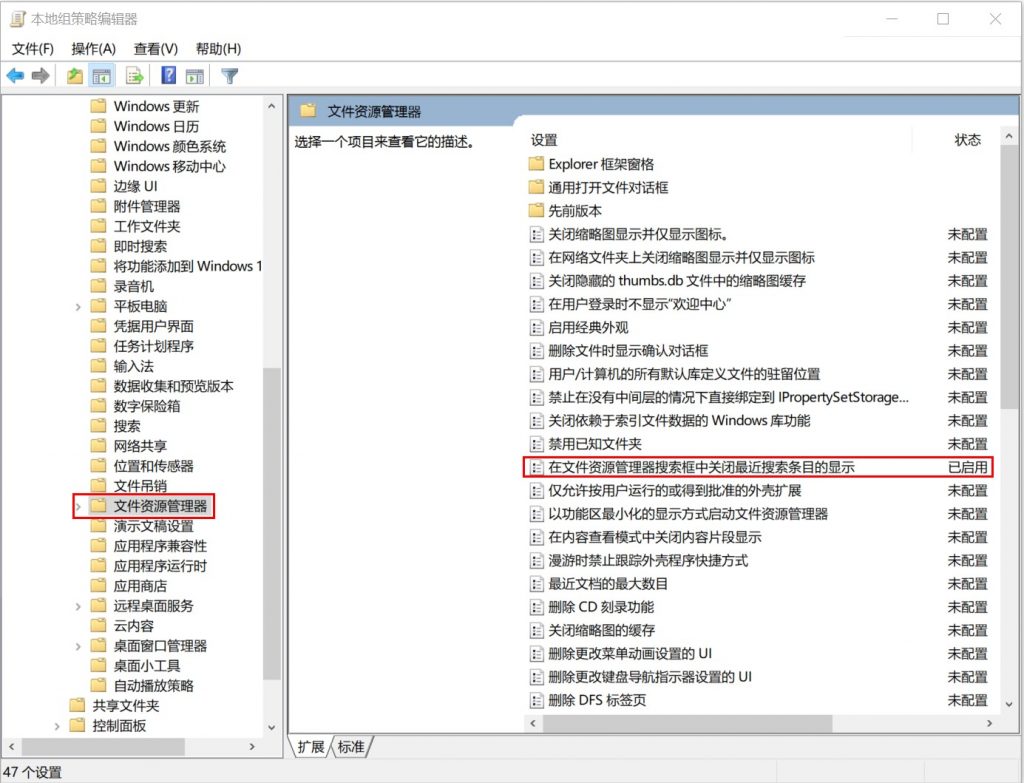Viewport: 1024px width, 783px height.
Task: Toggle the Show/Hide Action Pane icon
Action: pos(195,76)
